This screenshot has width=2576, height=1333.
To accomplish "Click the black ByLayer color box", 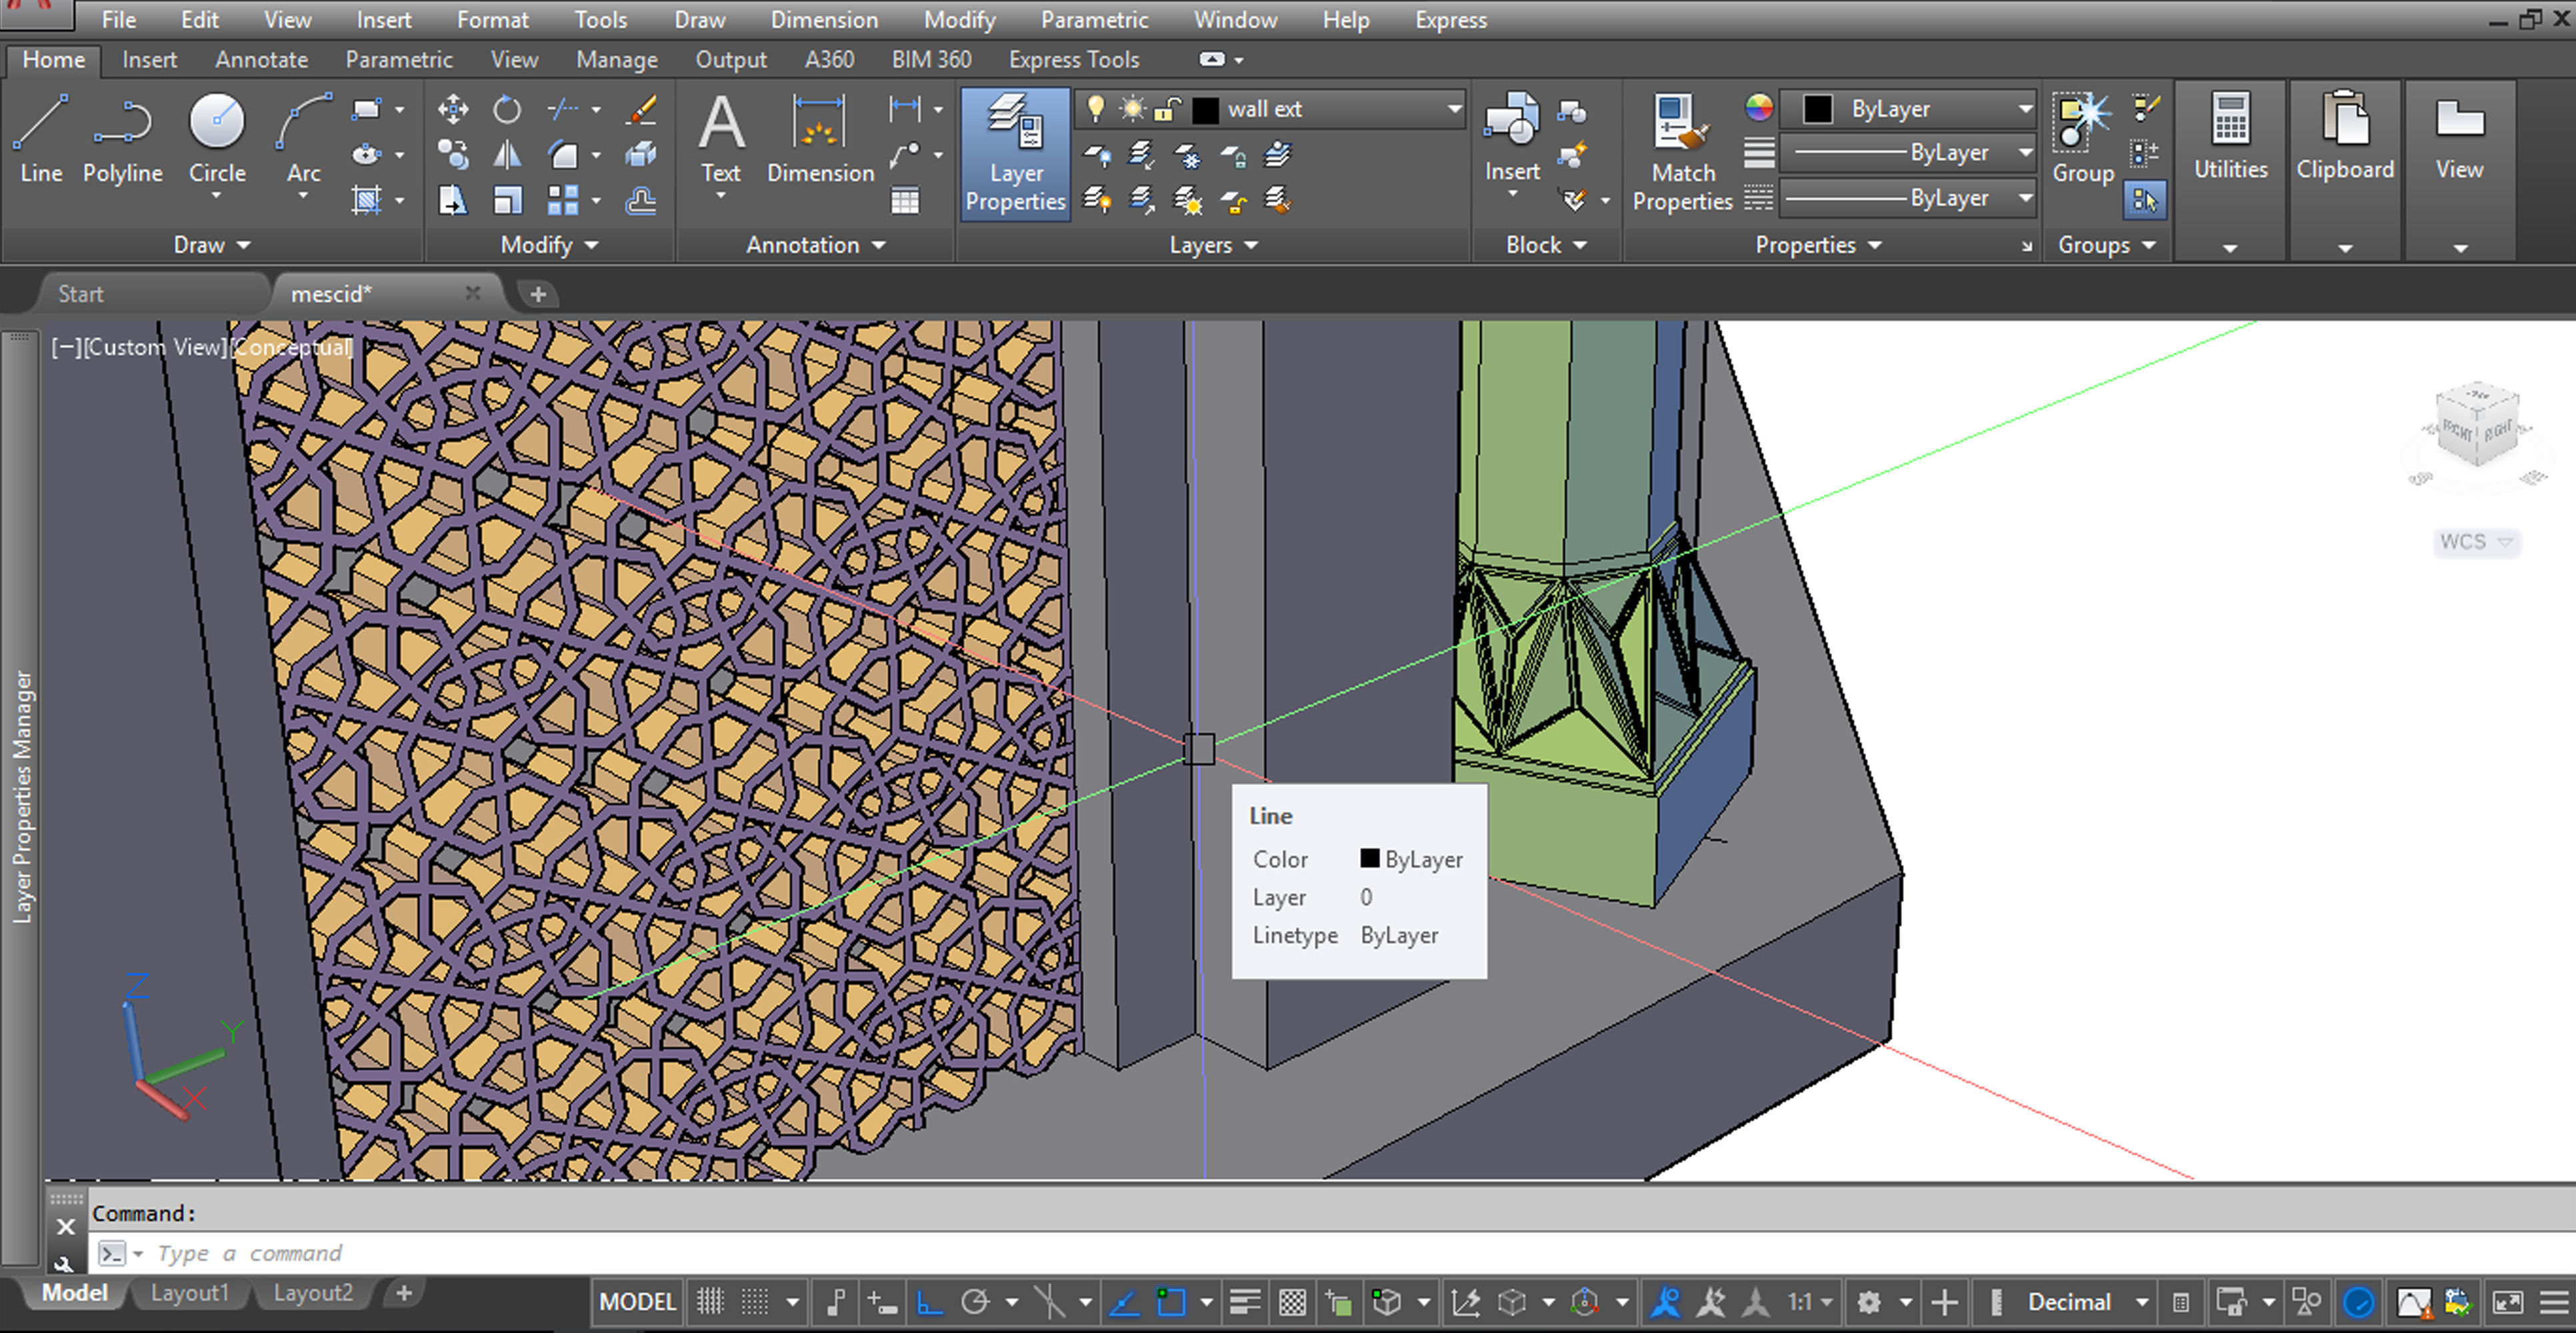I will point(1818,109).
